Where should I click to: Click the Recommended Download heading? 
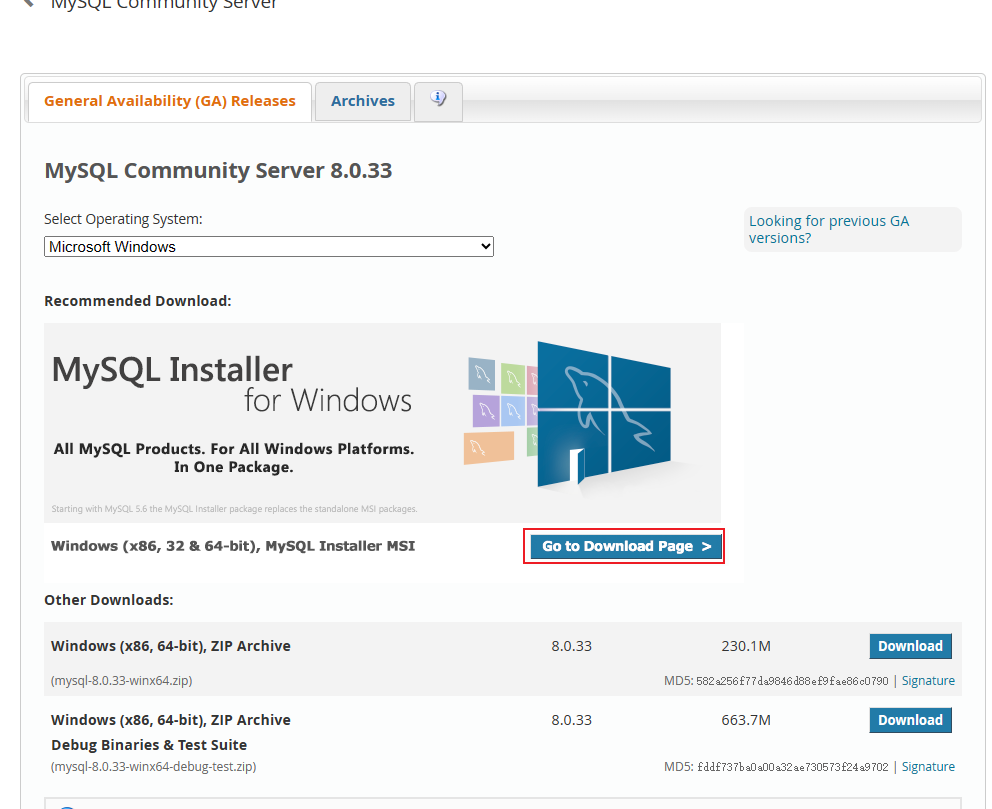coord(138,301)
